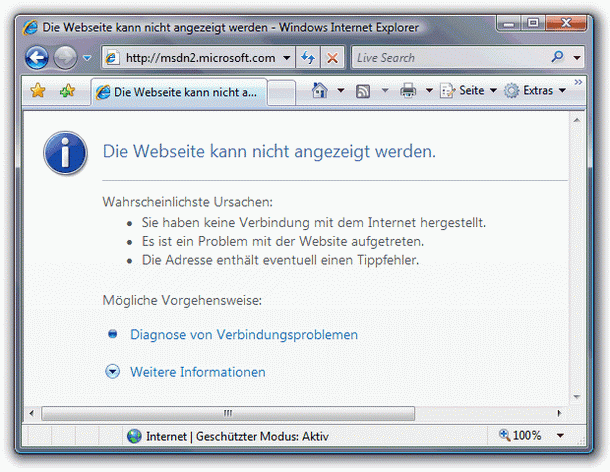This screenshot has width=610, height=472.
Task: Expand the address bar history dropdown
Action: [x=287, y=58]
